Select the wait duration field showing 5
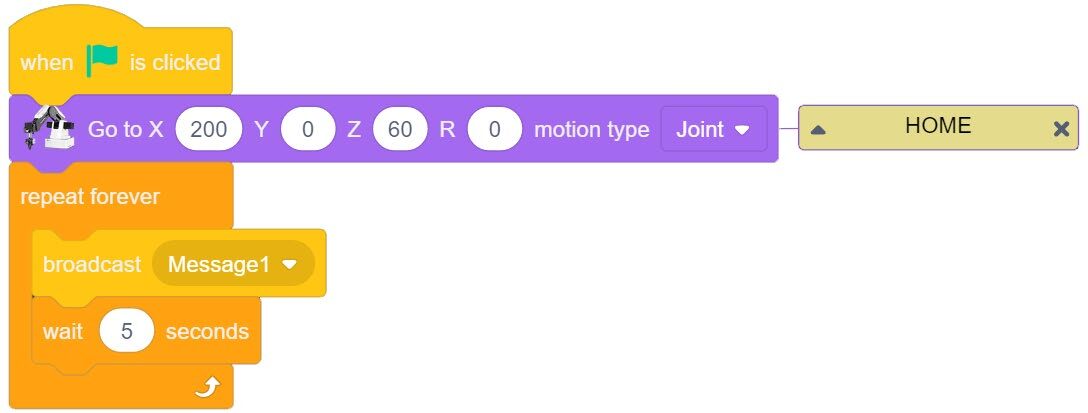The width and height of the screenshot is (1088, 413). tap(127, 331)
